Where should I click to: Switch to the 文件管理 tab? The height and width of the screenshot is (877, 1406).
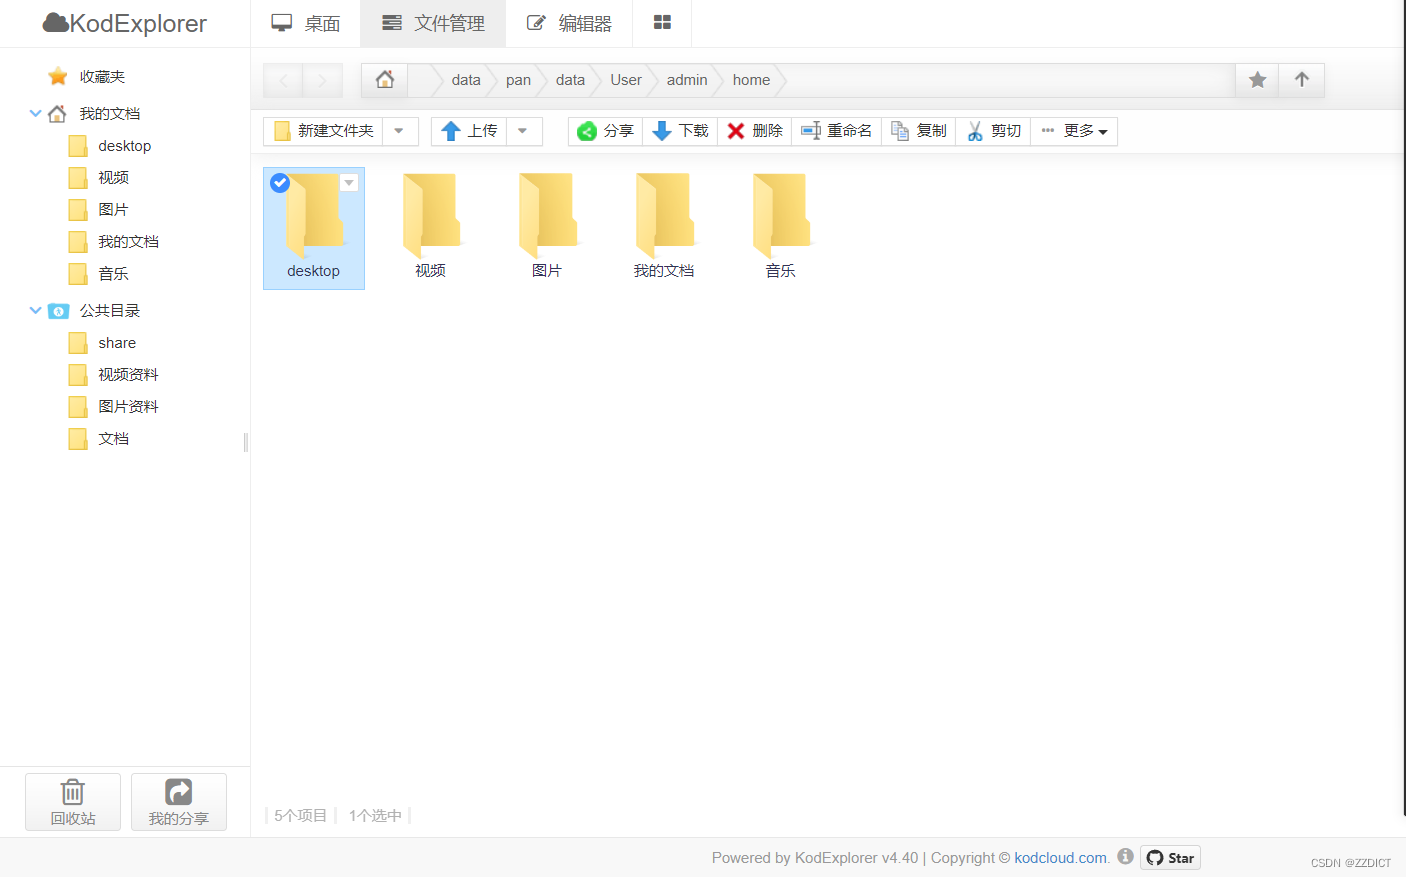click(433, 23)
